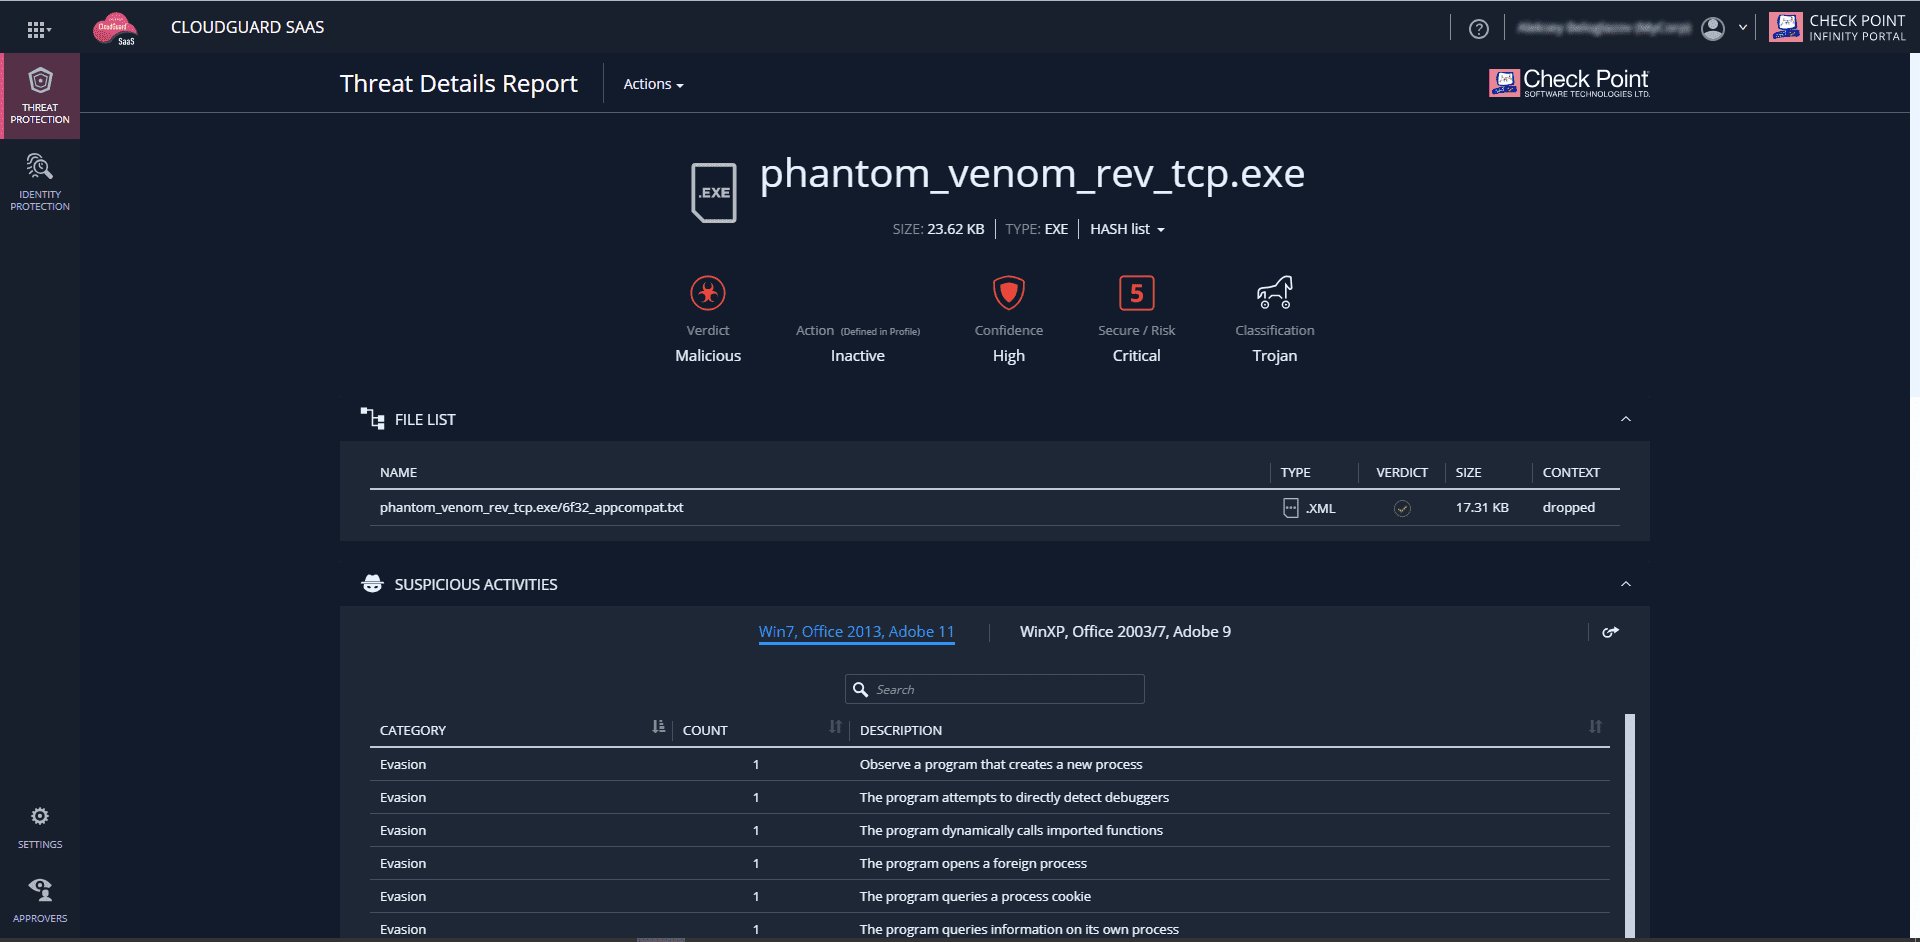Open the phantom_venom_rev_tcp.exe/6f32_appcompat.txt file entry
The width and height of the screenshot is (1920, 942).
click(531, 508)
